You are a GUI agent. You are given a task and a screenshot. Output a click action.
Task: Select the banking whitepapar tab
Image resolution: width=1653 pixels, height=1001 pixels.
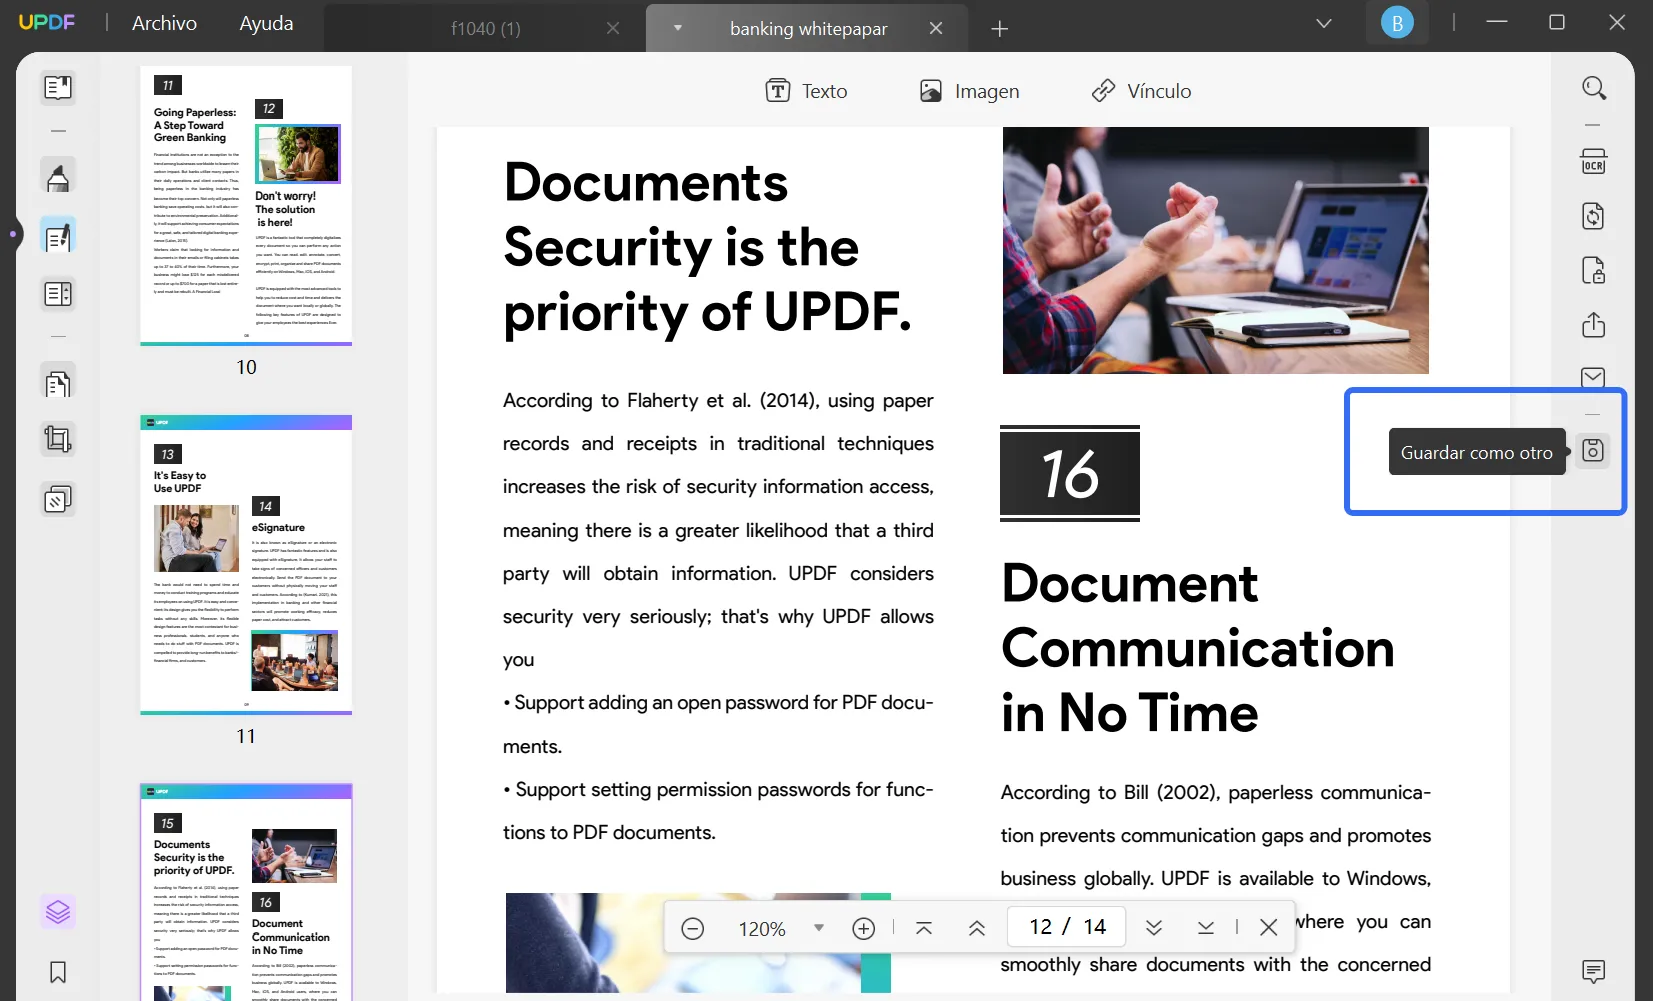point(808,29)
